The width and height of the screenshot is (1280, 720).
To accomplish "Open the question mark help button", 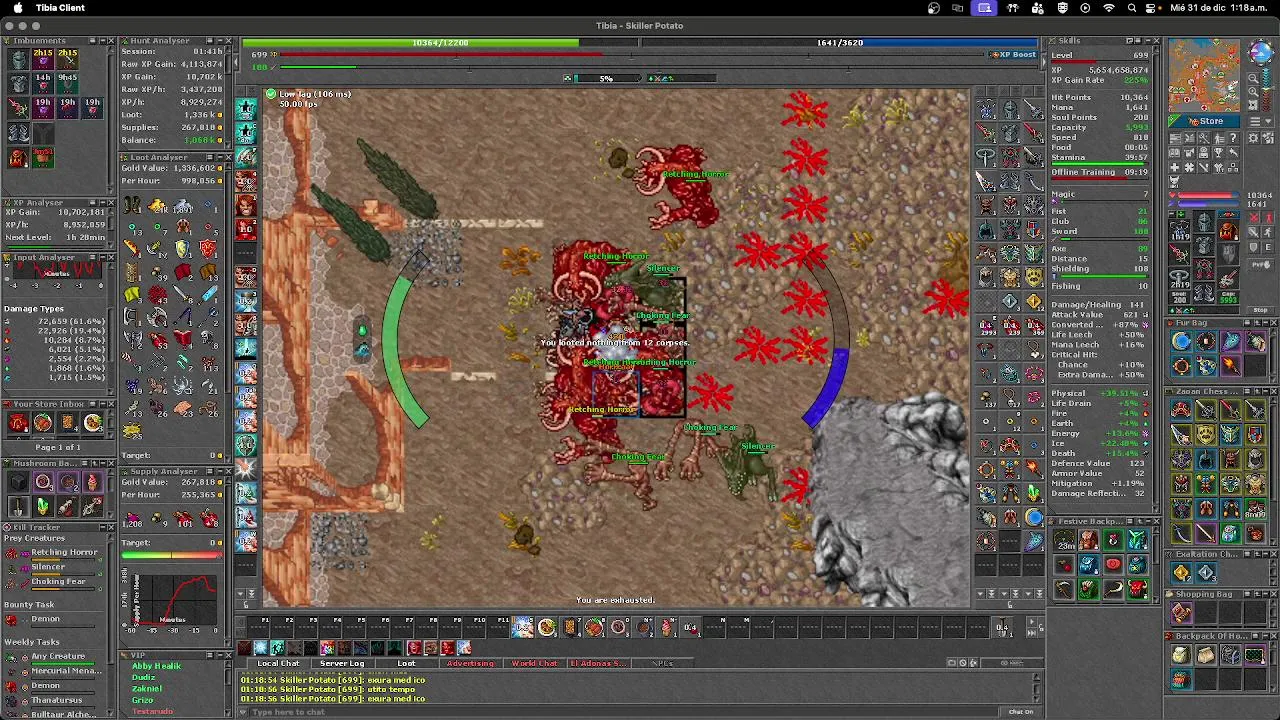I will click(x=1233, y=138).
